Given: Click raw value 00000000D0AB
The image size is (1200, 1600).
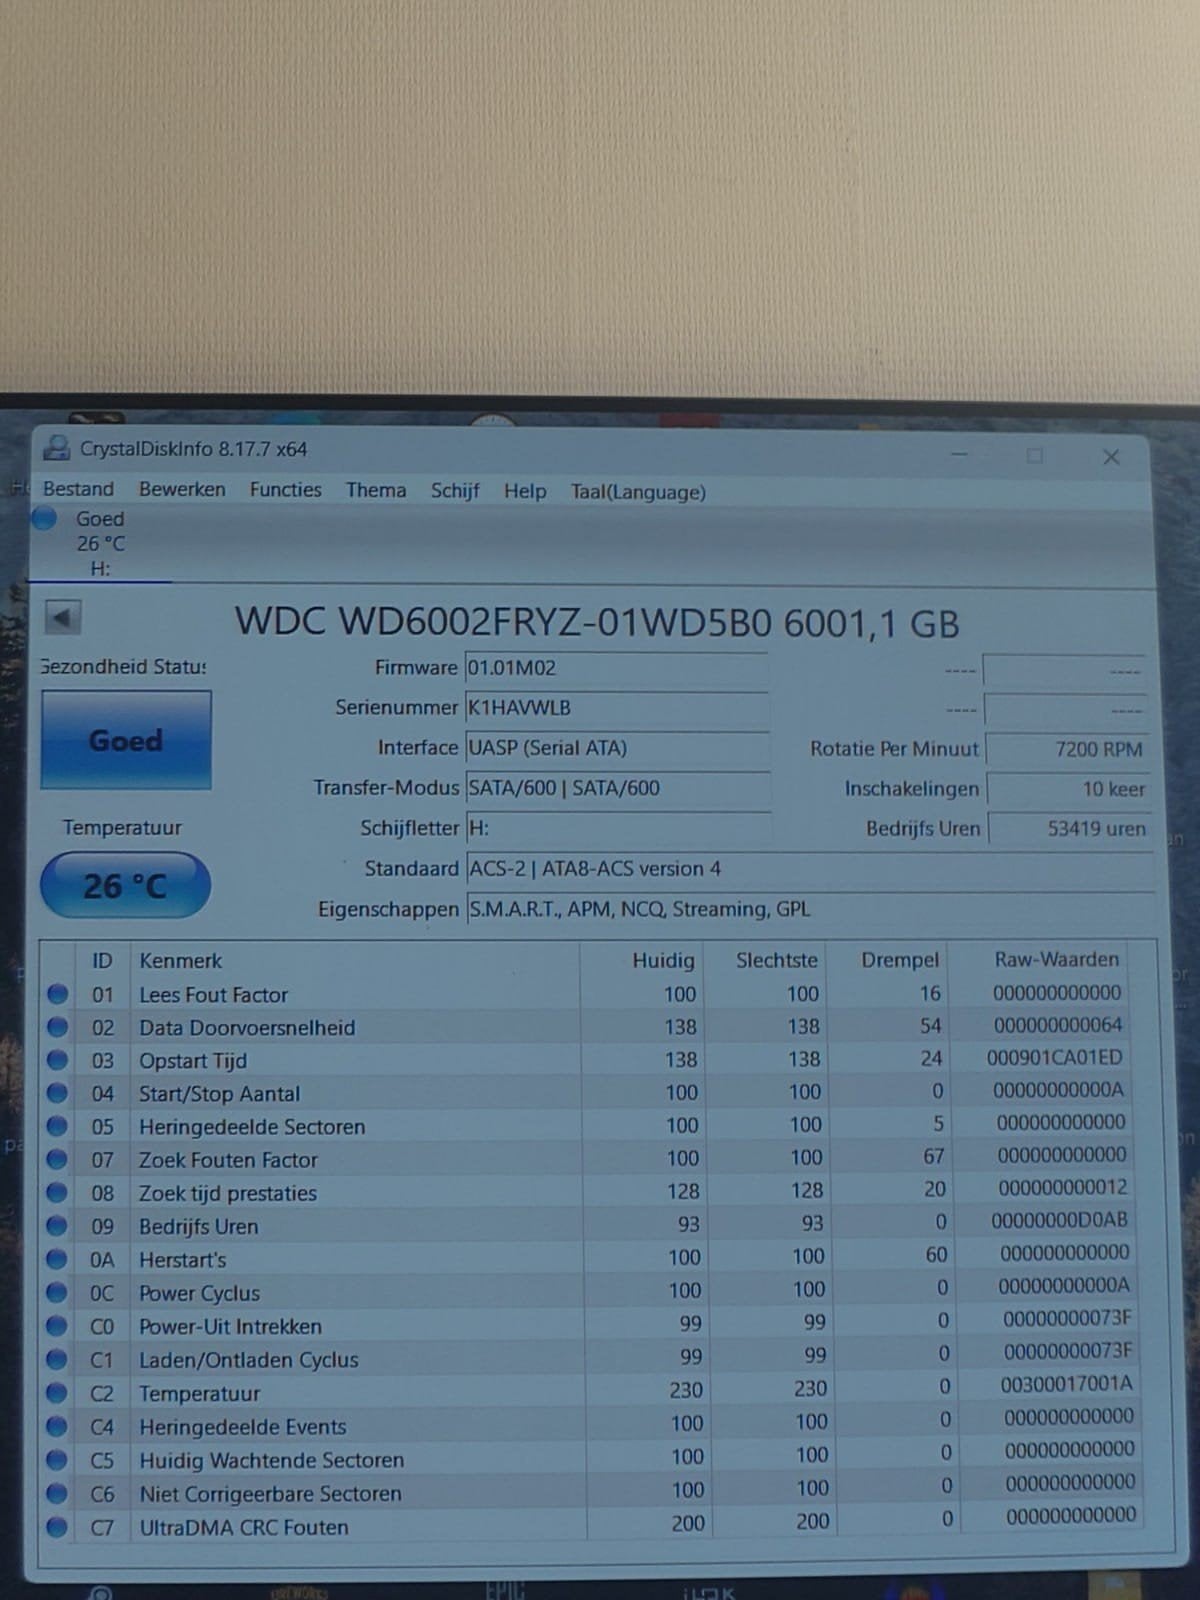Looking at the screenshot, I should pos(1059,1220).
